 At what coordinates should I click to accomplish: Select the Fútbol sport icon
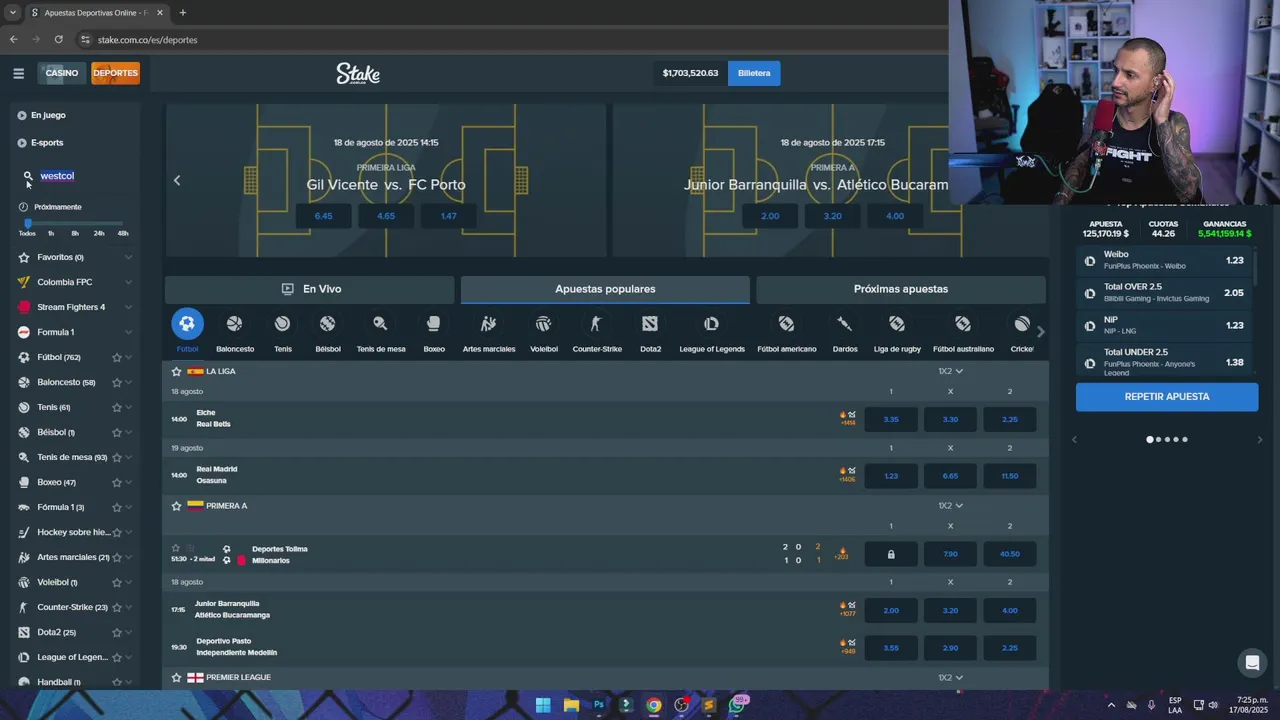[x=187, y=324]
